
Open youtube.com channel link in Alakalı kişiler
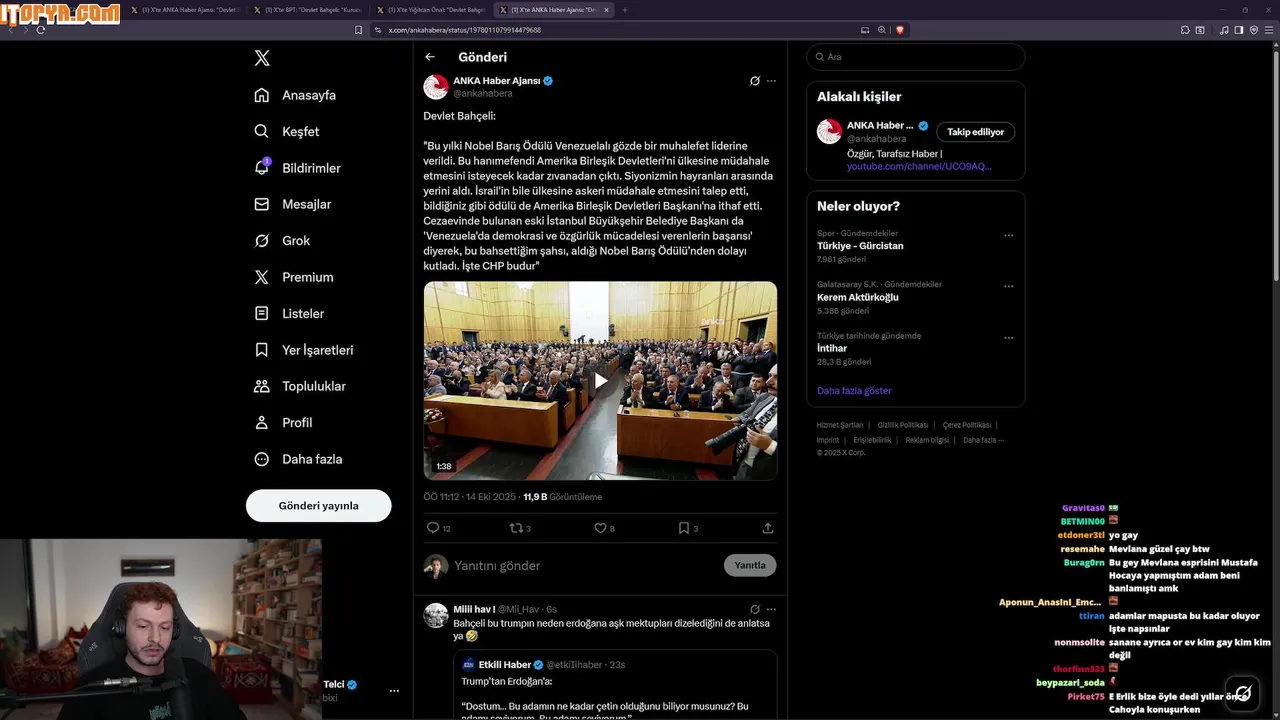(x=919, y=167)
